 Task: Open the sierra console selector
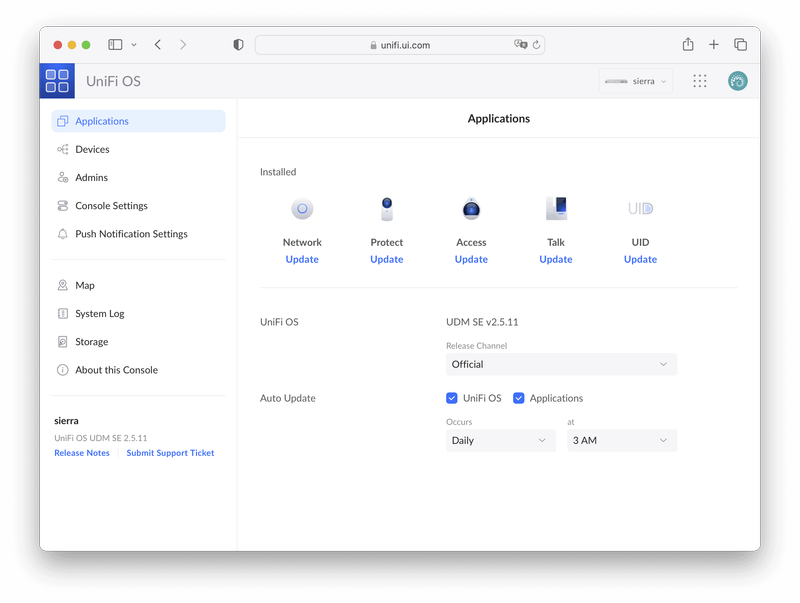(636, 81)
